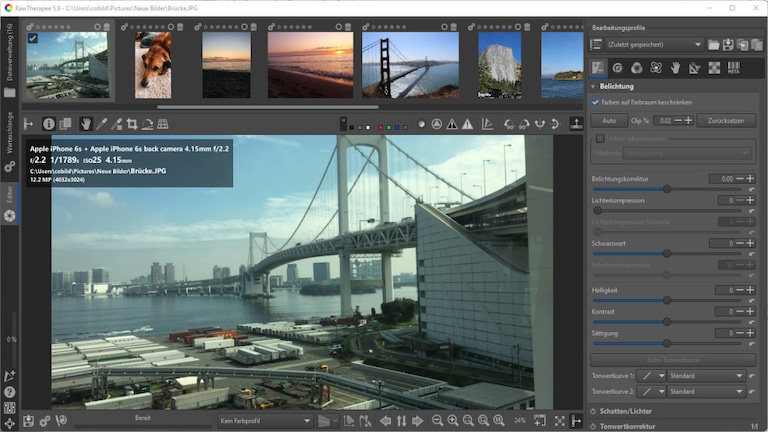Switch to the Exposure tab
768x432 pixels.
click(599, 68)
